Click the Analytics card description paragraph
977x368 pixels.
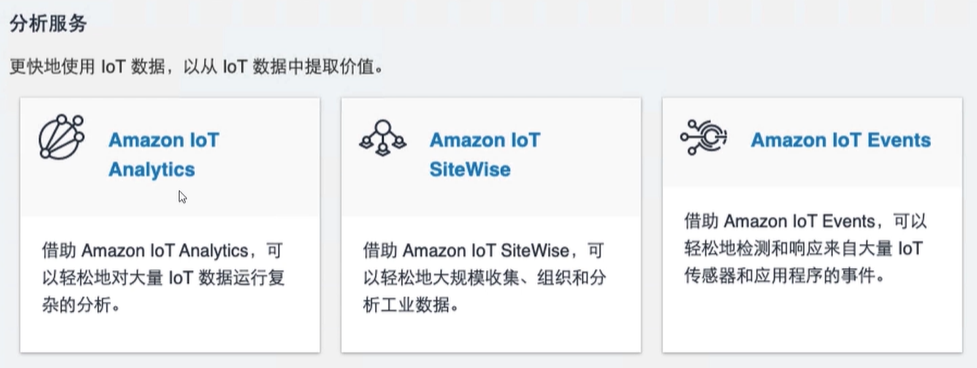[x=163, y=278]
